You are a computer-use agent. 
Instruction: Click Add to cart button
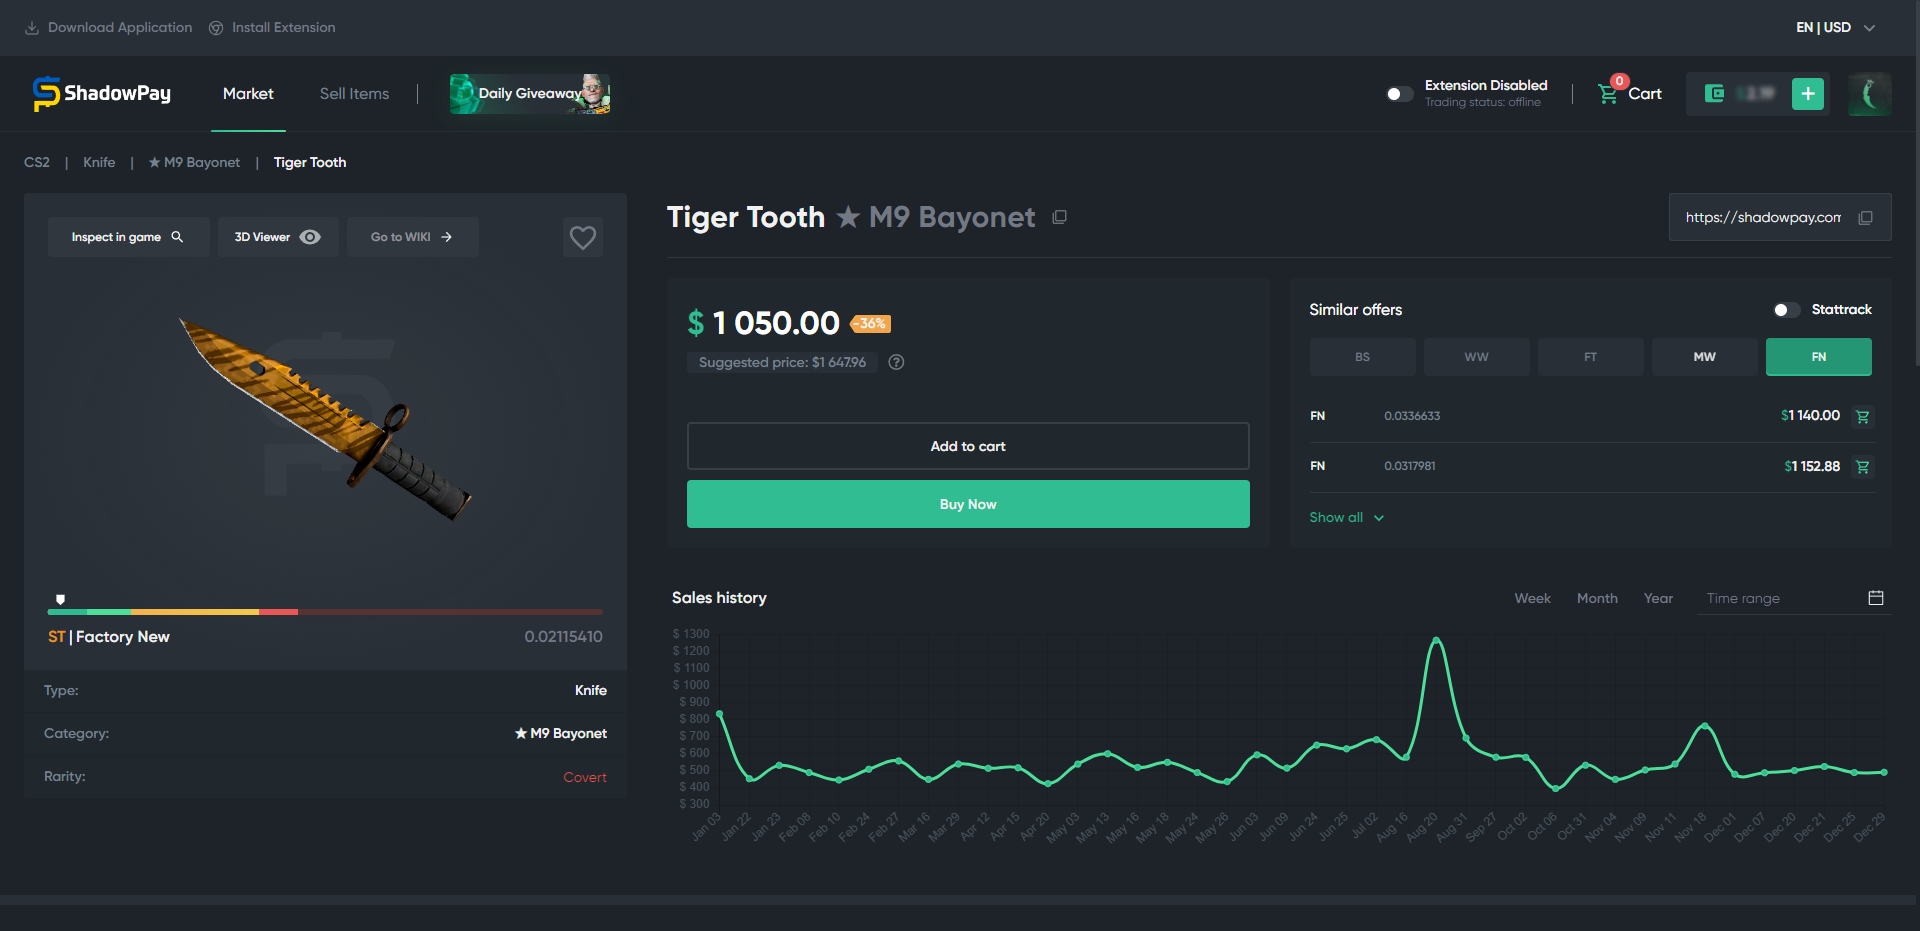pyautogui.click(x=968, y=446)
